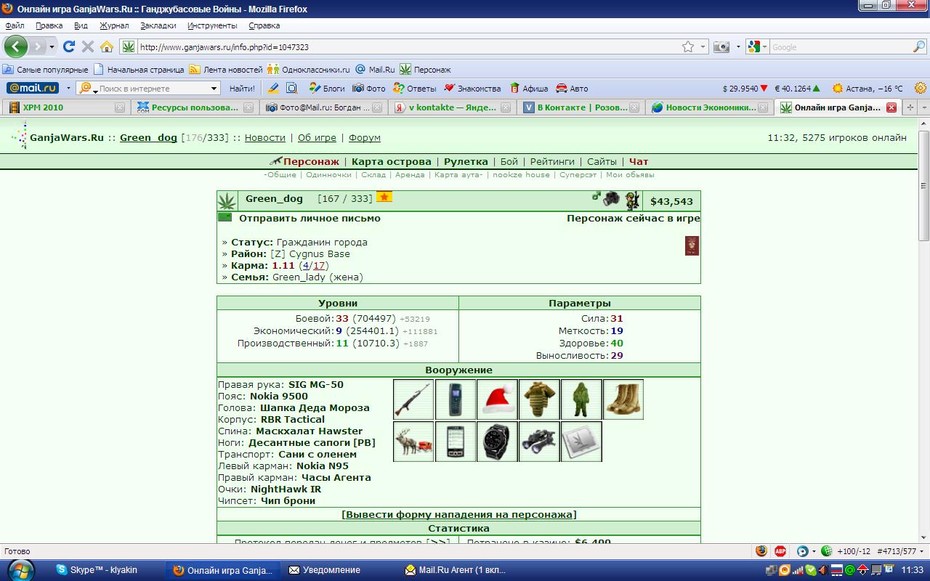The height and width of the screenshot is (581, 930).
Task: Open the Лента новостей bookmark
Action: [x=225, y=69]
